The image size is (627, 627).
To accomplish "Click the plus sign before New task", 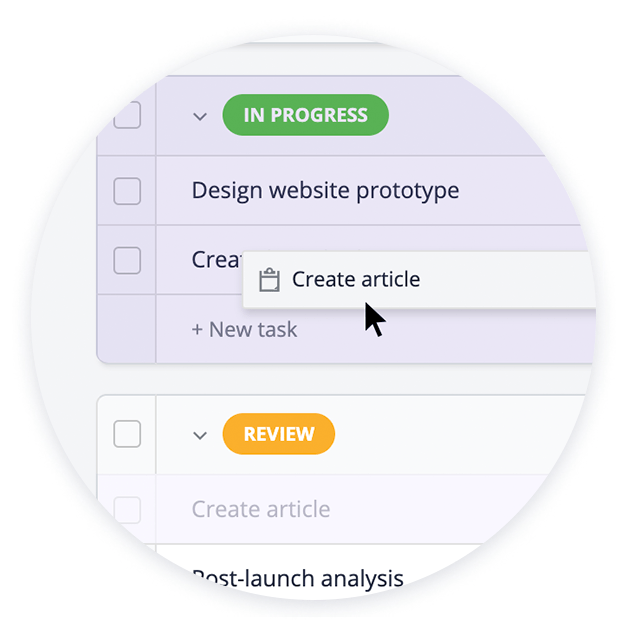I will coord(197,330).
